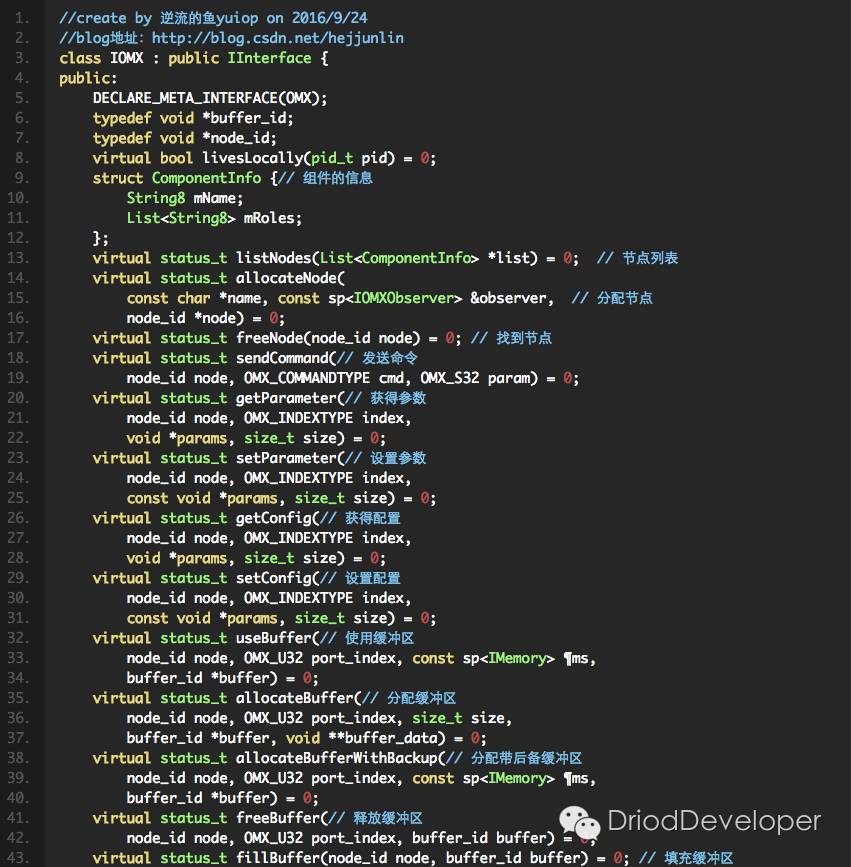Click 'DECLARE_META_INTERFACE(OMX);' statement

pos(210,98)
